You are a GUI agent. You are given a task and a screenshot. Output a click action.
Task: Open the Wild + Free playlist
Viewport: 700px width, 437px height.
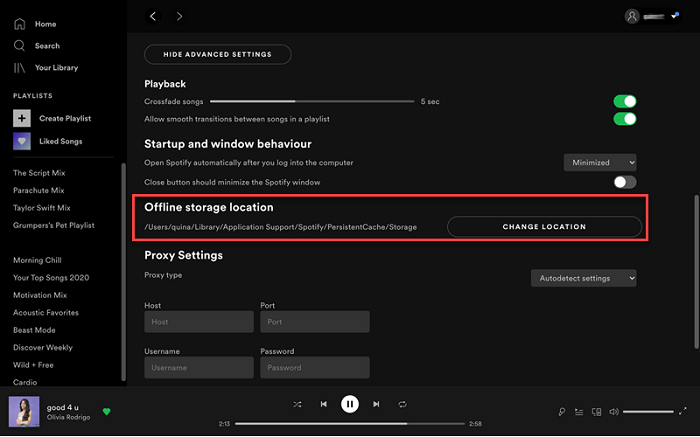coord(33,365)
